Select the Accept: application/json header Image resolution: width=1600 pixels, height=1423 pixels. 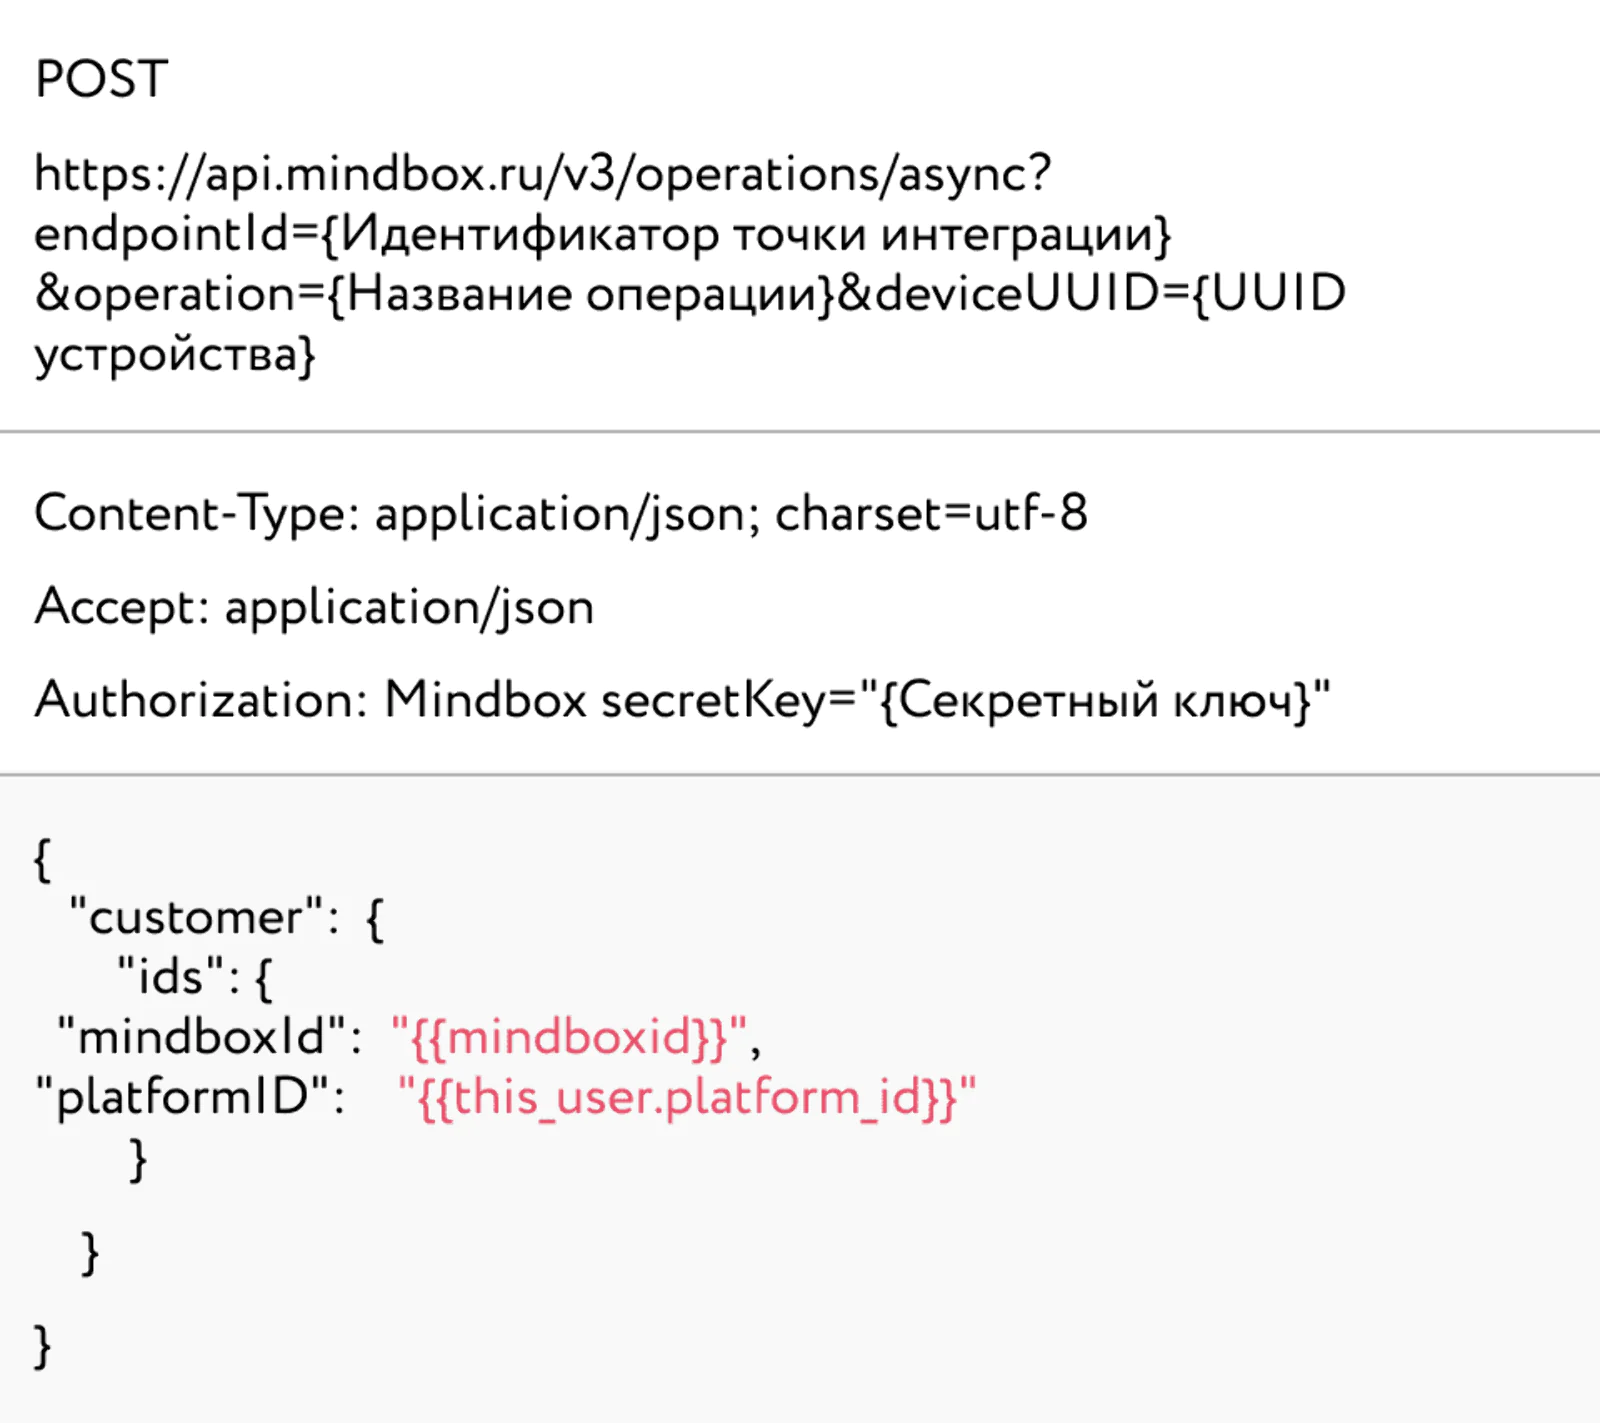coord(314,607)
